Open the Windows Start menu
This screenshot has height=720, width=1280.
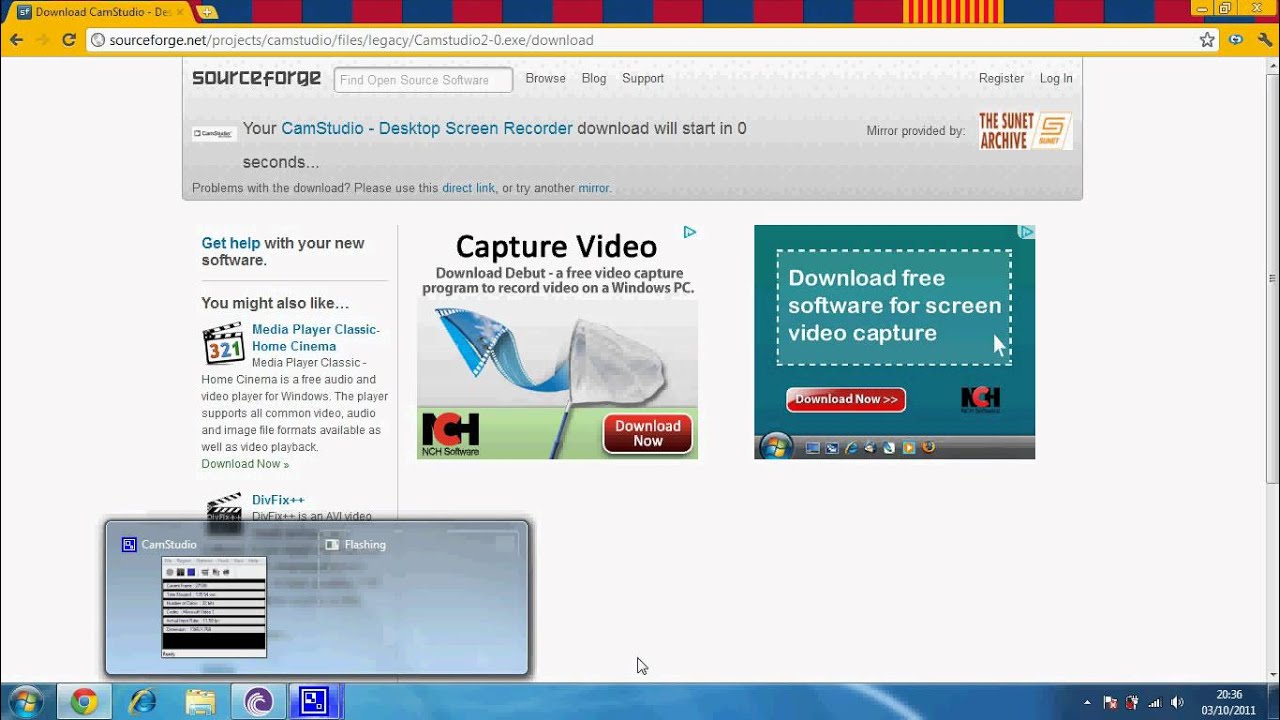(x=26, y=702)
